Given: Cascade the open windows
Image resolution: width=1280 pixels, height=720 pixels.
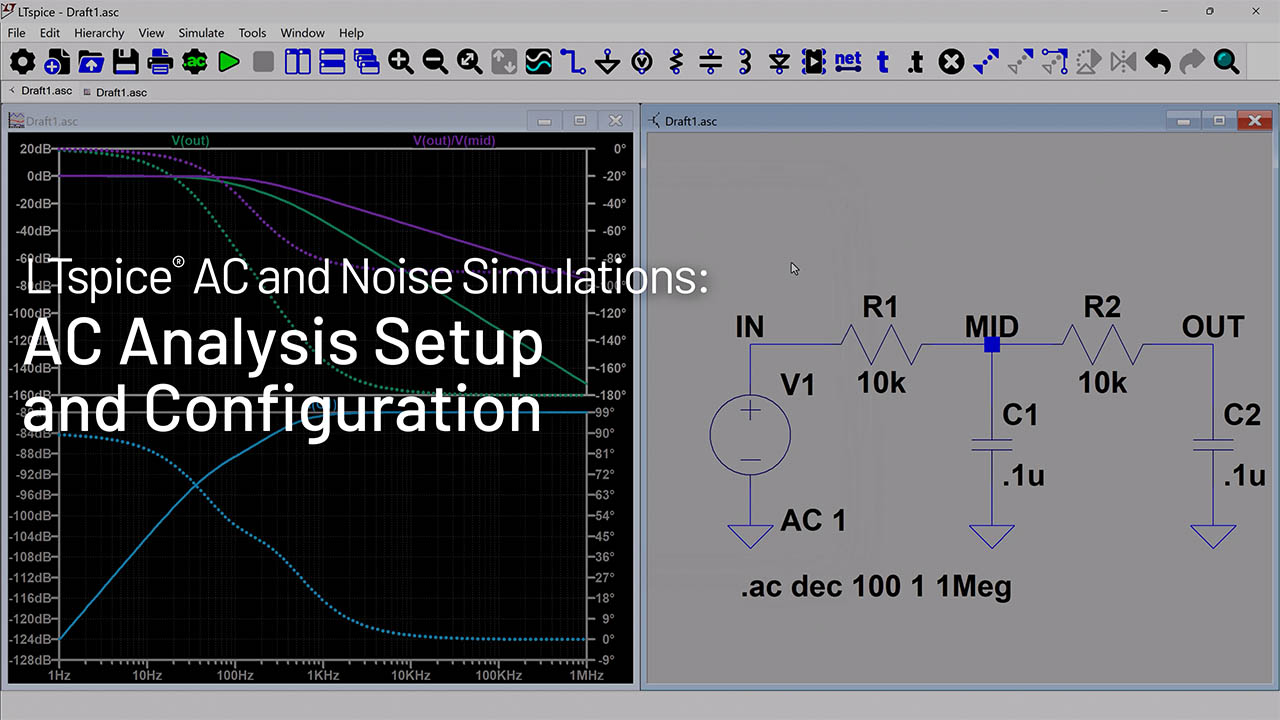Looking at the screenshot, I should click(x=367, y=62).
